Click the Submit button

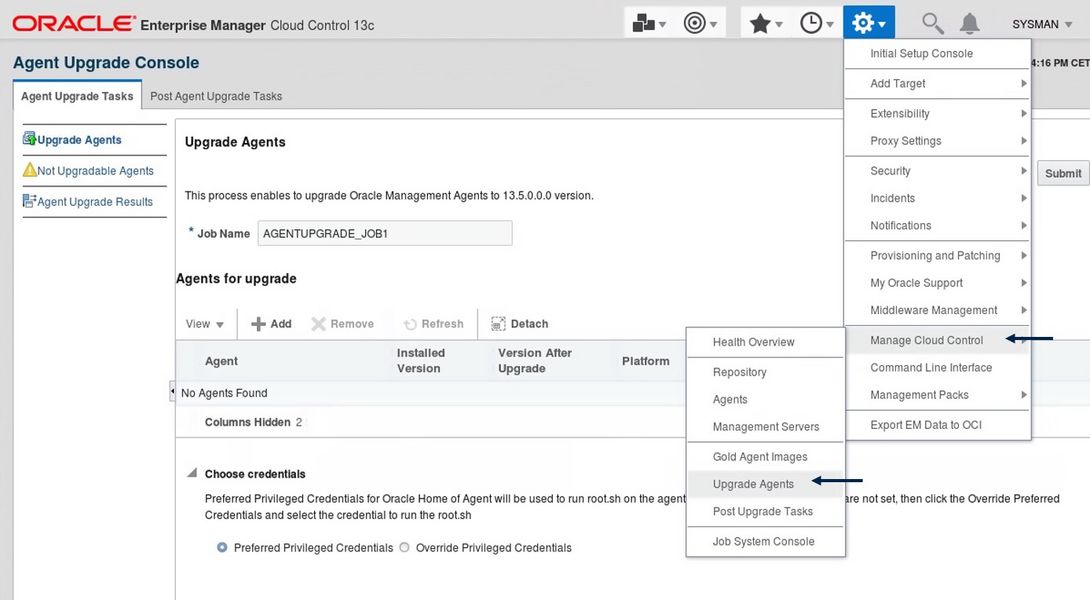[1063, 173]
